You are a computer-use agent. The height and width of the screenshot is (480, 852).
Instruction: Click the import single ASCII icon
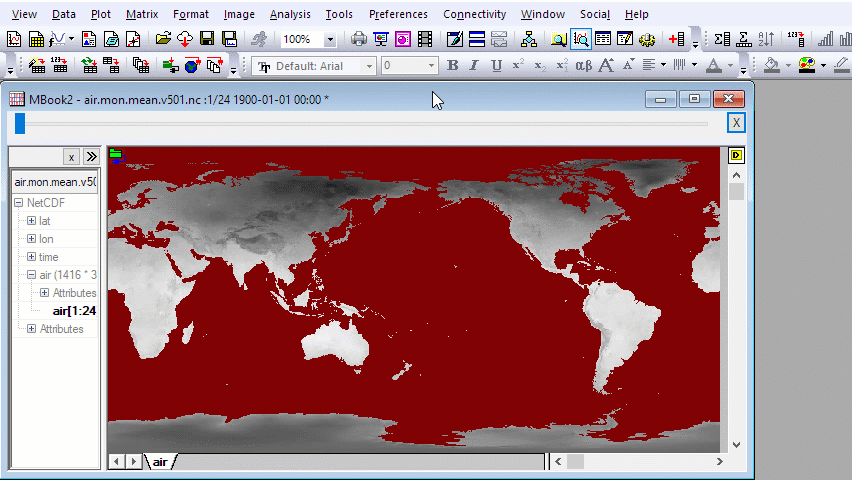(x=59, y=66)
